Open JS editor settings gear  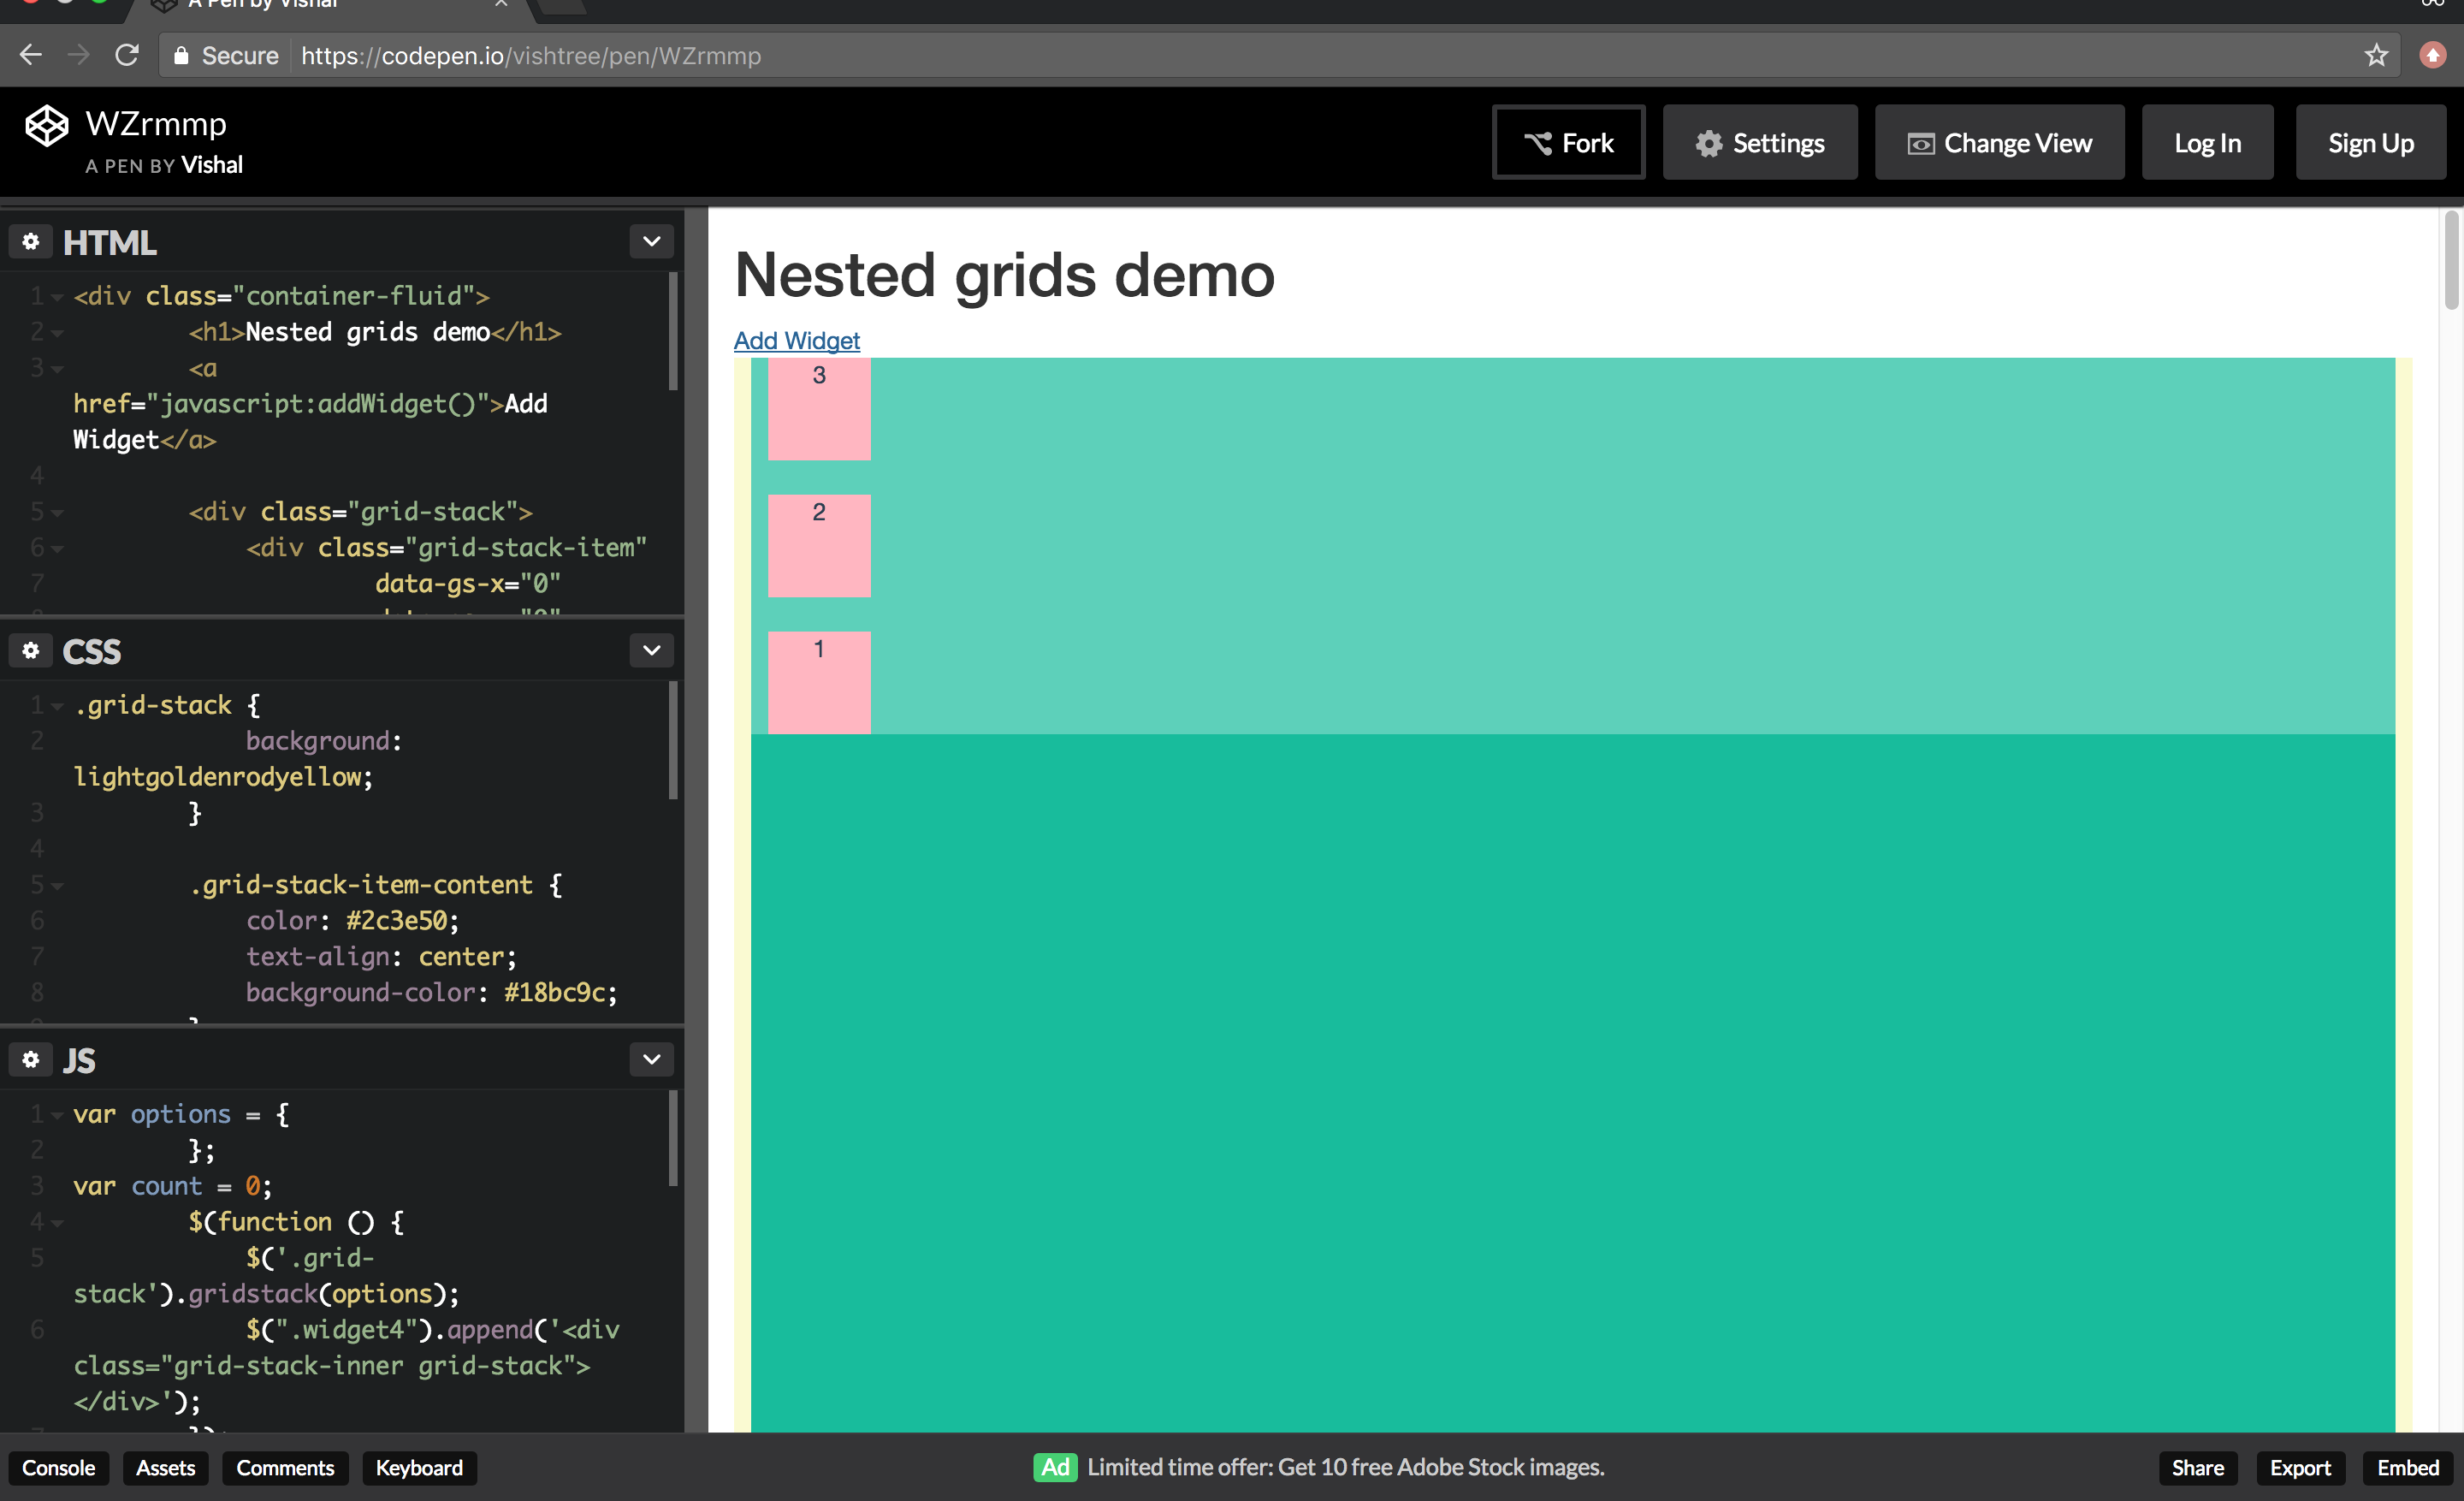pos(31,1059)
